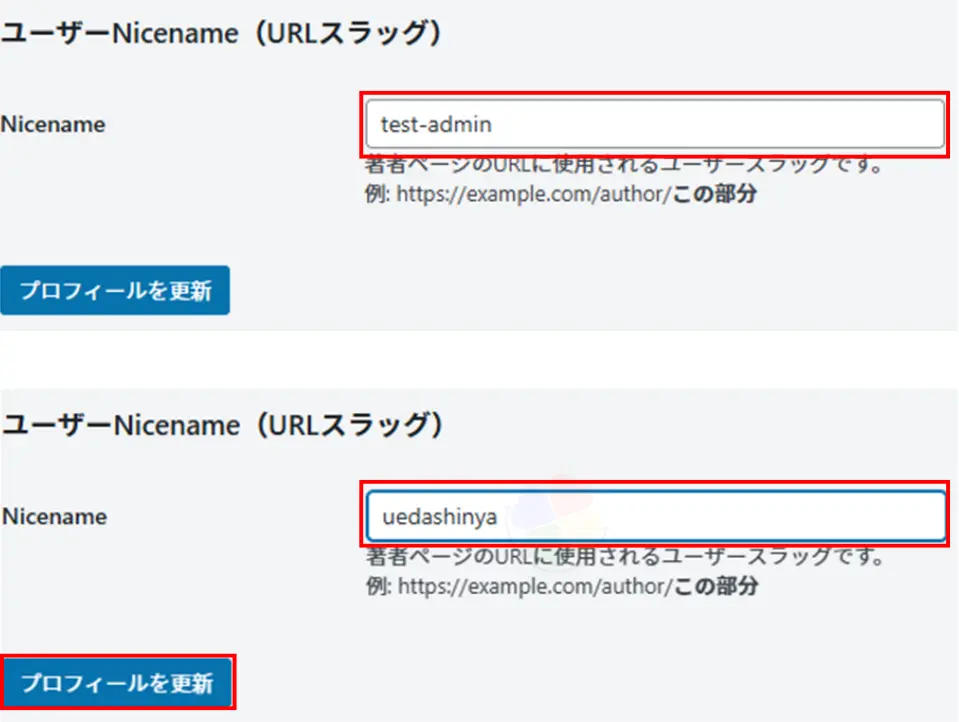
Task: Select the Nicename label beside uedashinya
Action: [54, 516]
